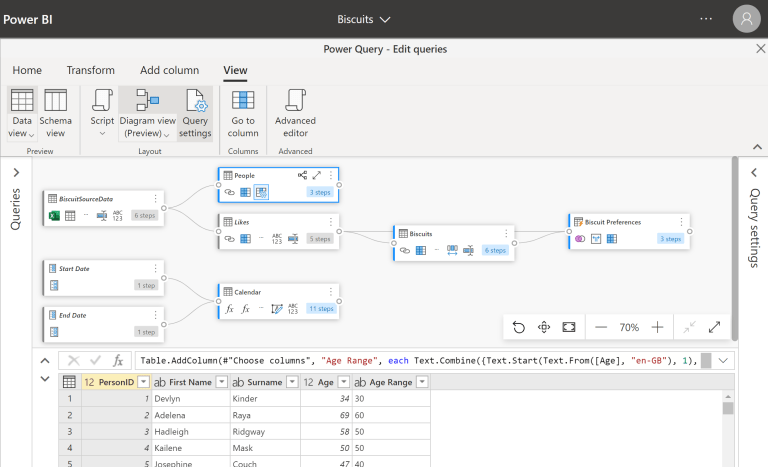Activate the pan/auto-arrange diagram control
Screen dimensions: 768x467
[544, 327]
